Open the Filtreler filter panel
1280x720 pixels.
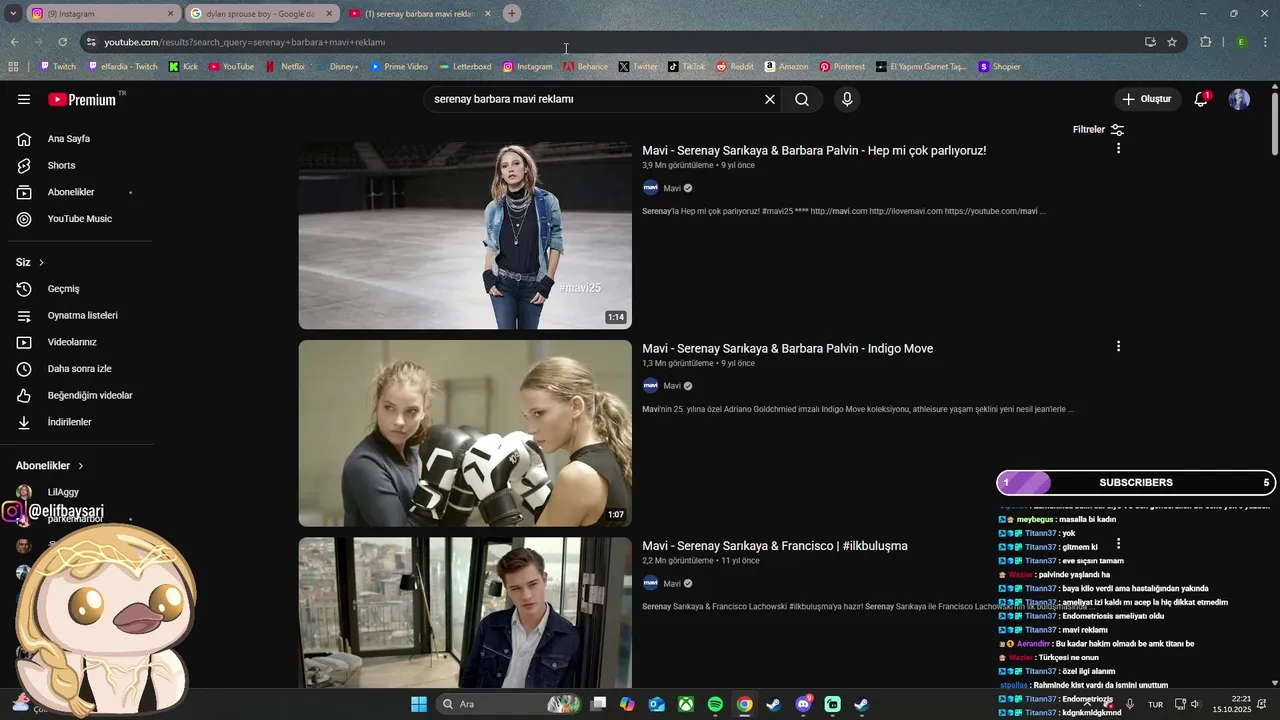tap(1098, 130)
